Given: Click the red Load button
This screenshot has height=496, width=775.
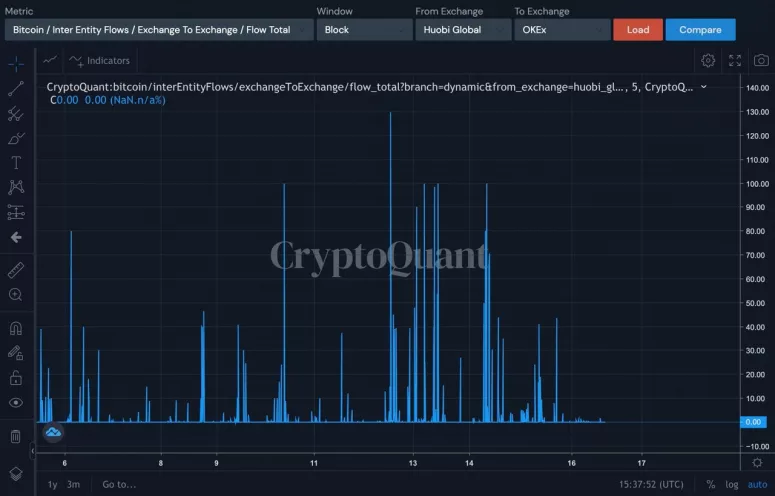Looking at the screenshot, I should click(x=638, y=30).
